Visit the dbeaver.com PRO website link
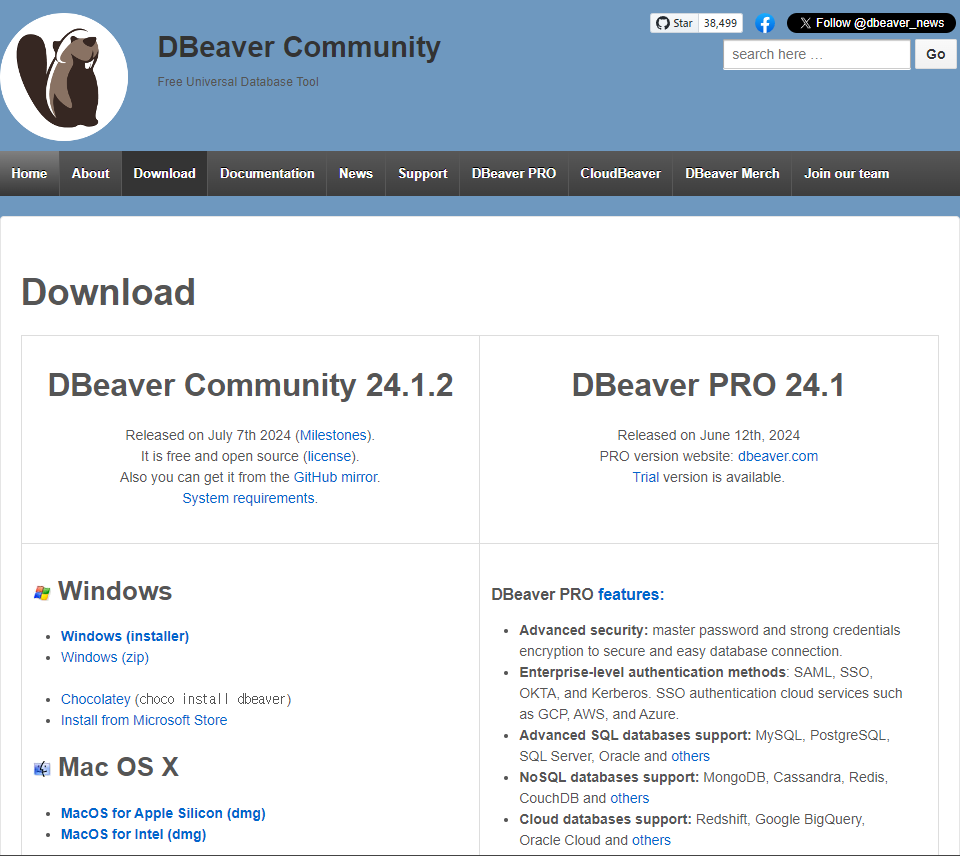The image size is (960, 856). [x=778, y=456]
